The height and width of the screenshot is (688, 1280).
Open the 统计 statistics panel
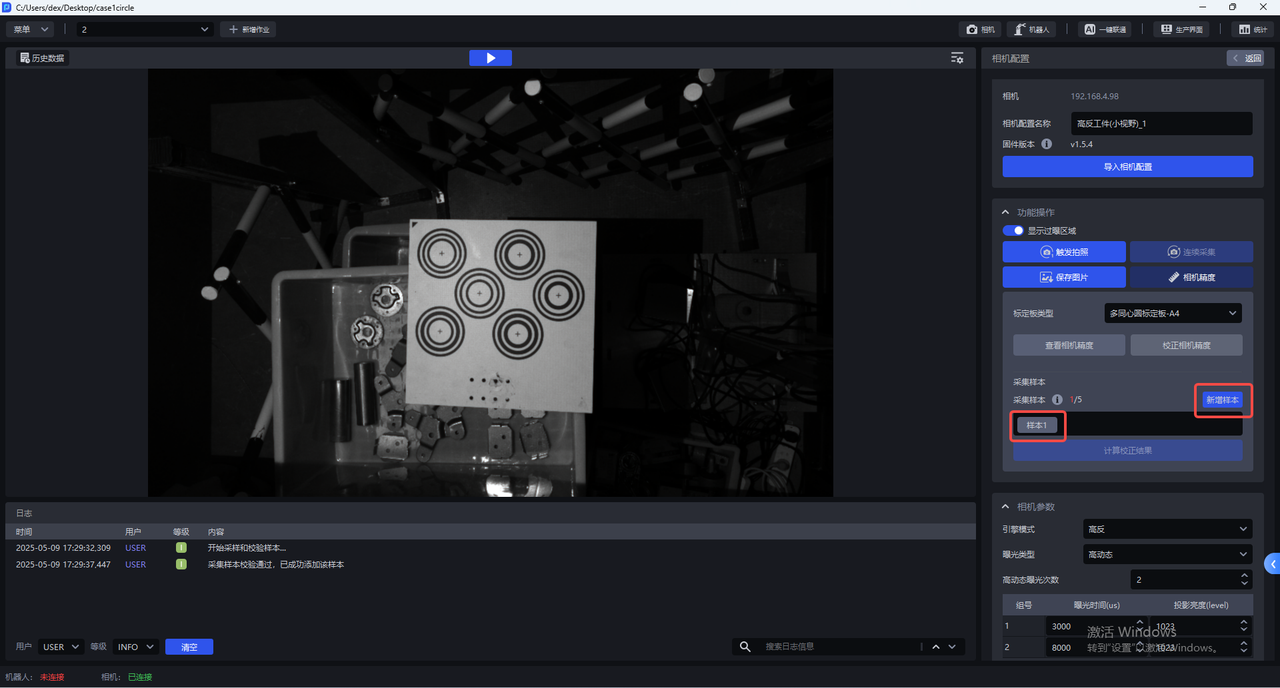tap(1252, 30)
